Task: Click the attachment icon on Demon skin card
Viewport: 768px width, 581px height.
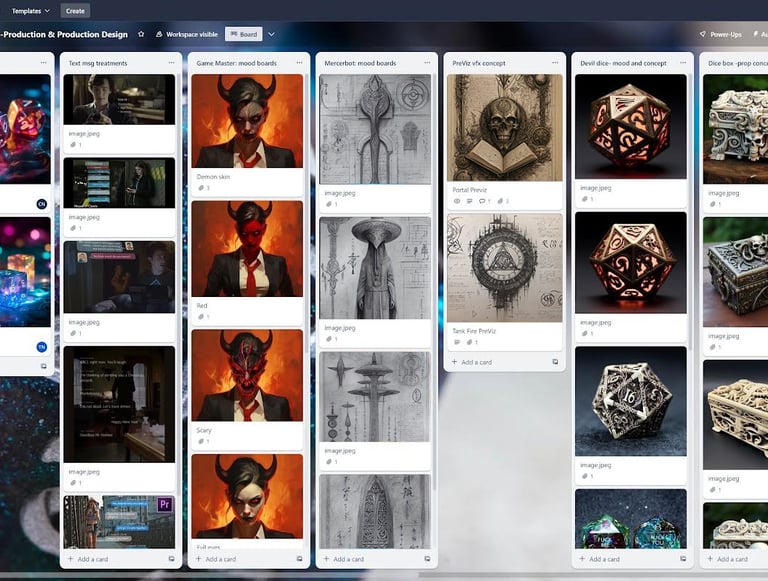Action: [203, 188]
